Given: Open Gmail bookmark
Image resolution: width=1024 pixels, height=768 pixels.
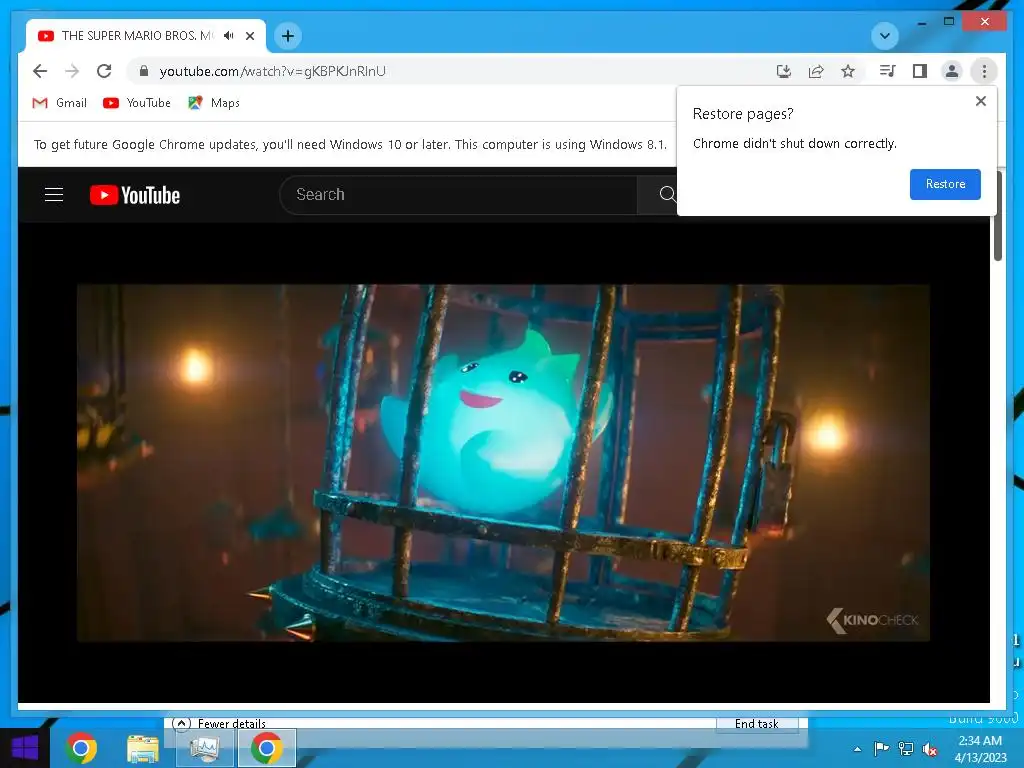Looking at the screenshot, I should (x=59, y=103).
